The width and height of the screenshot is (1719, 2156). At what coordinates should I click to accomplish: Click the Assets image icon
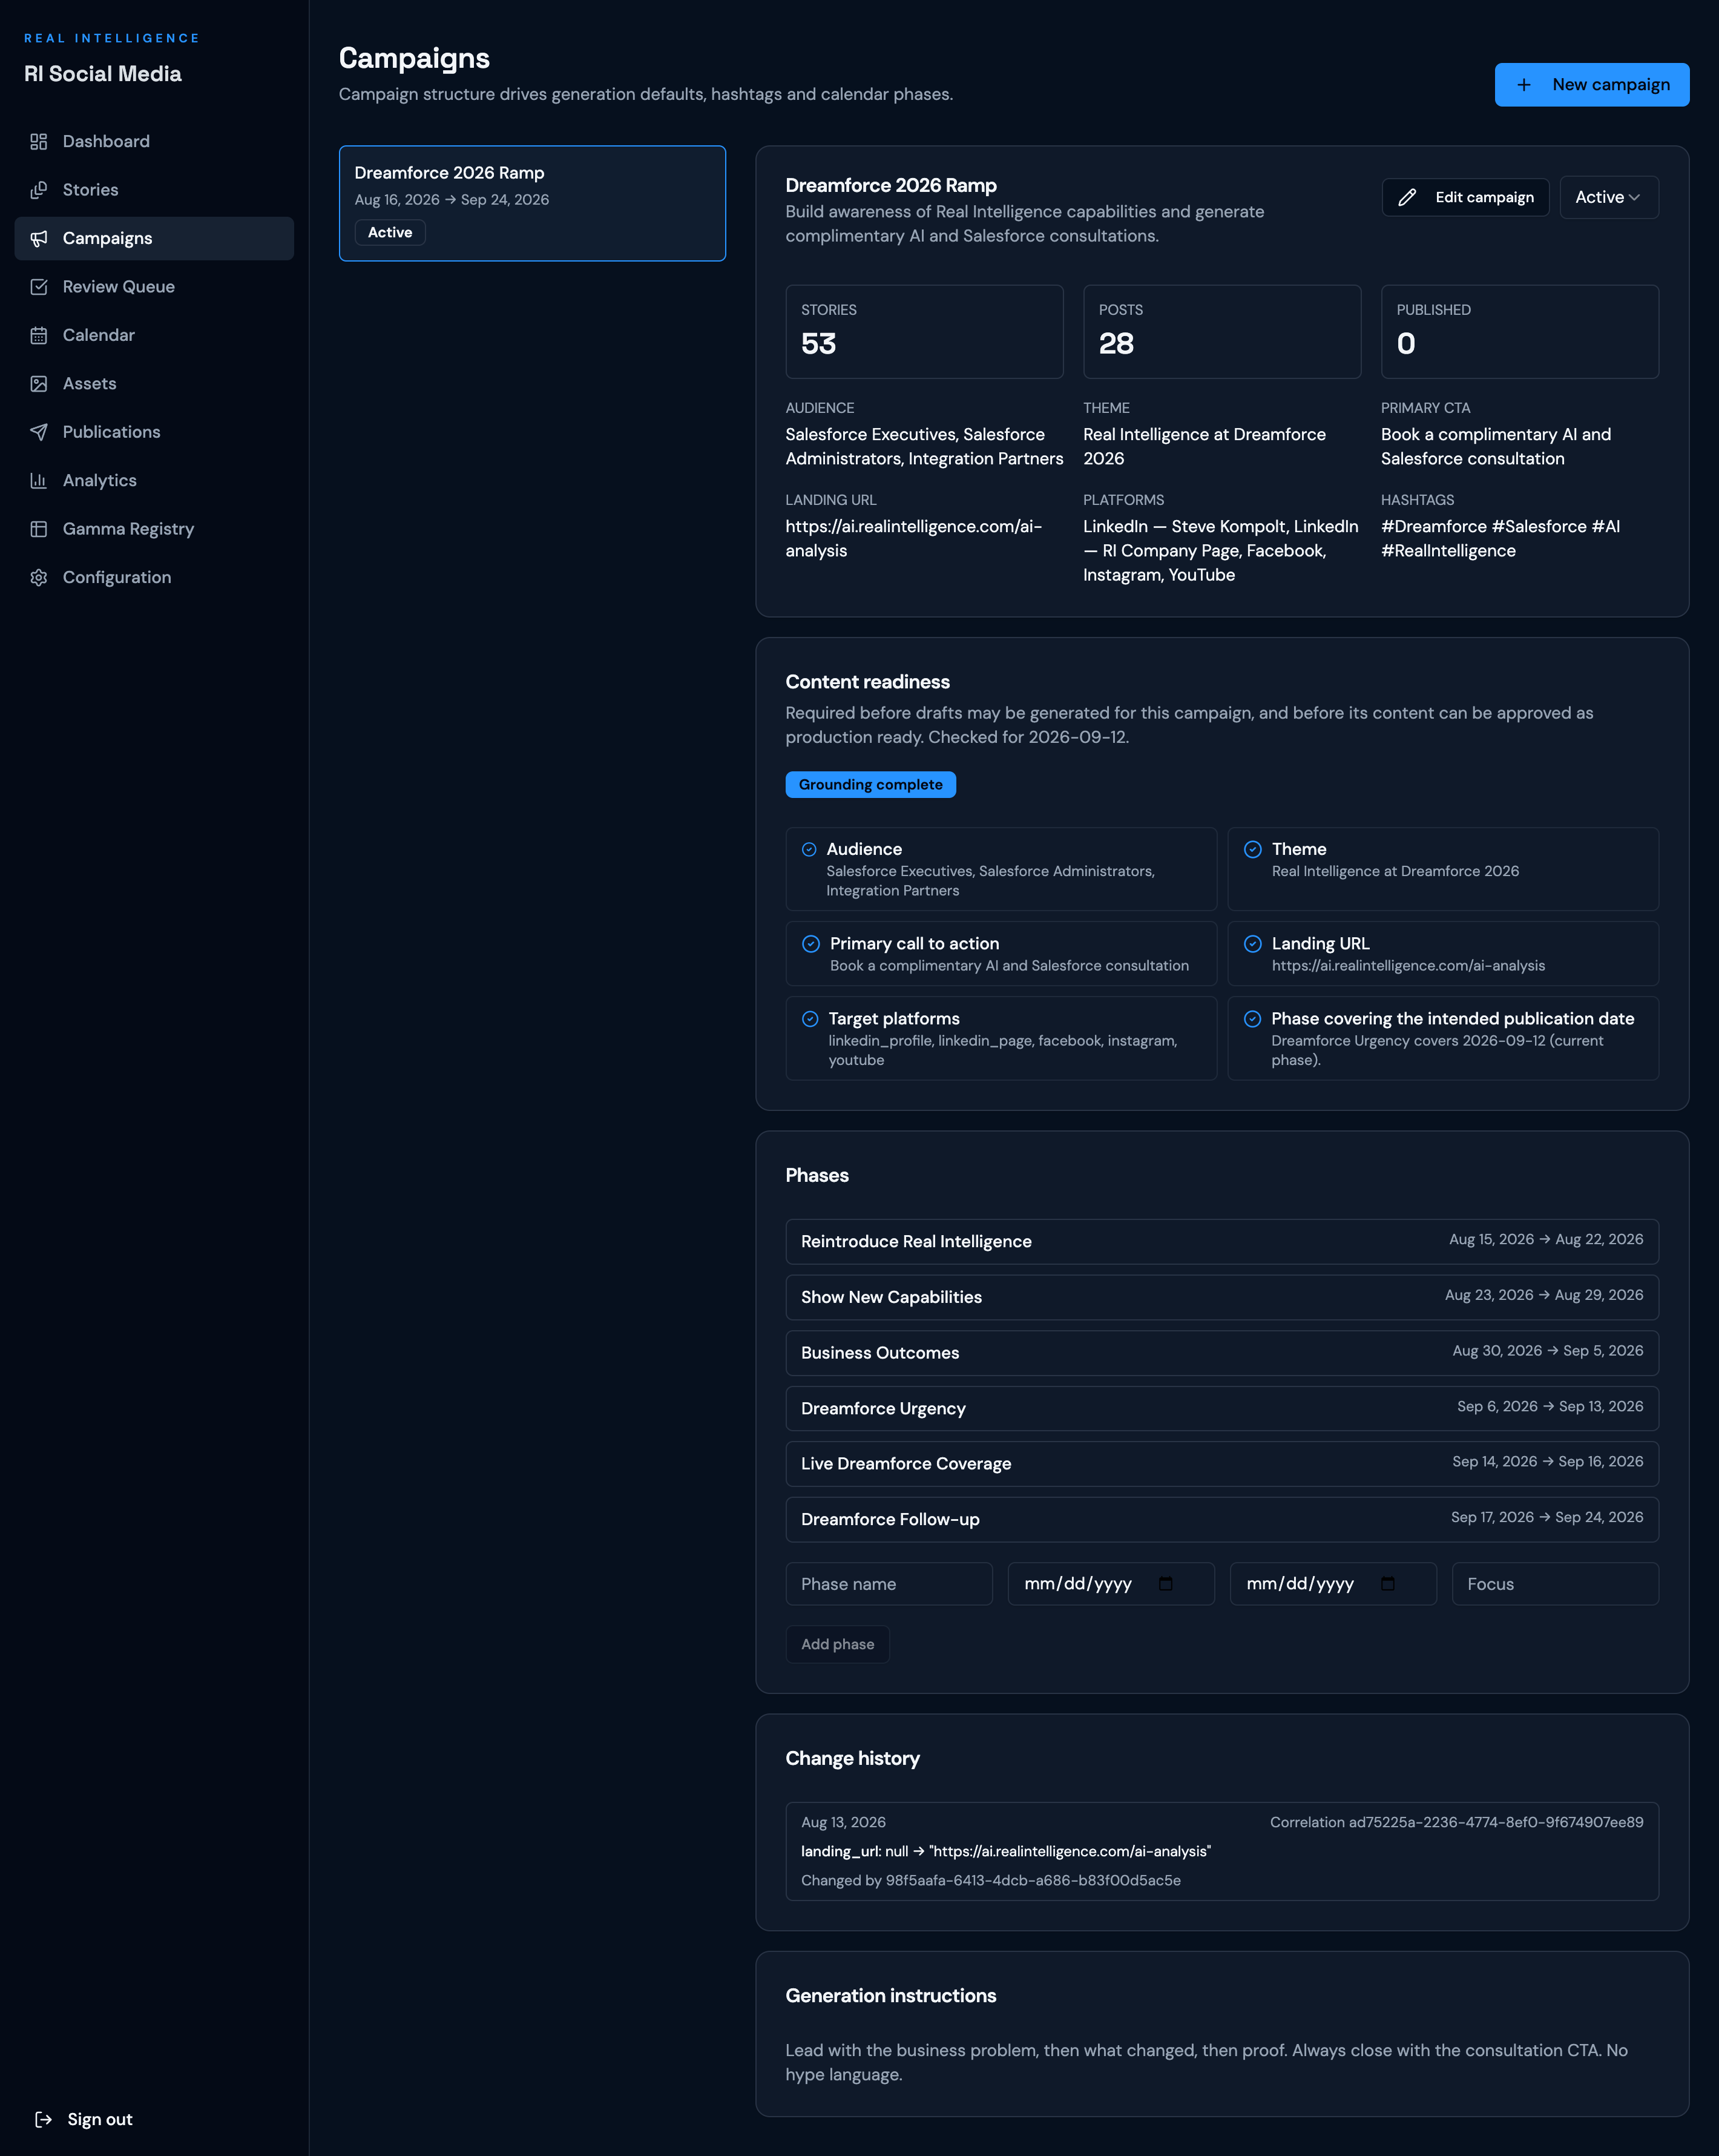(39, 384)
